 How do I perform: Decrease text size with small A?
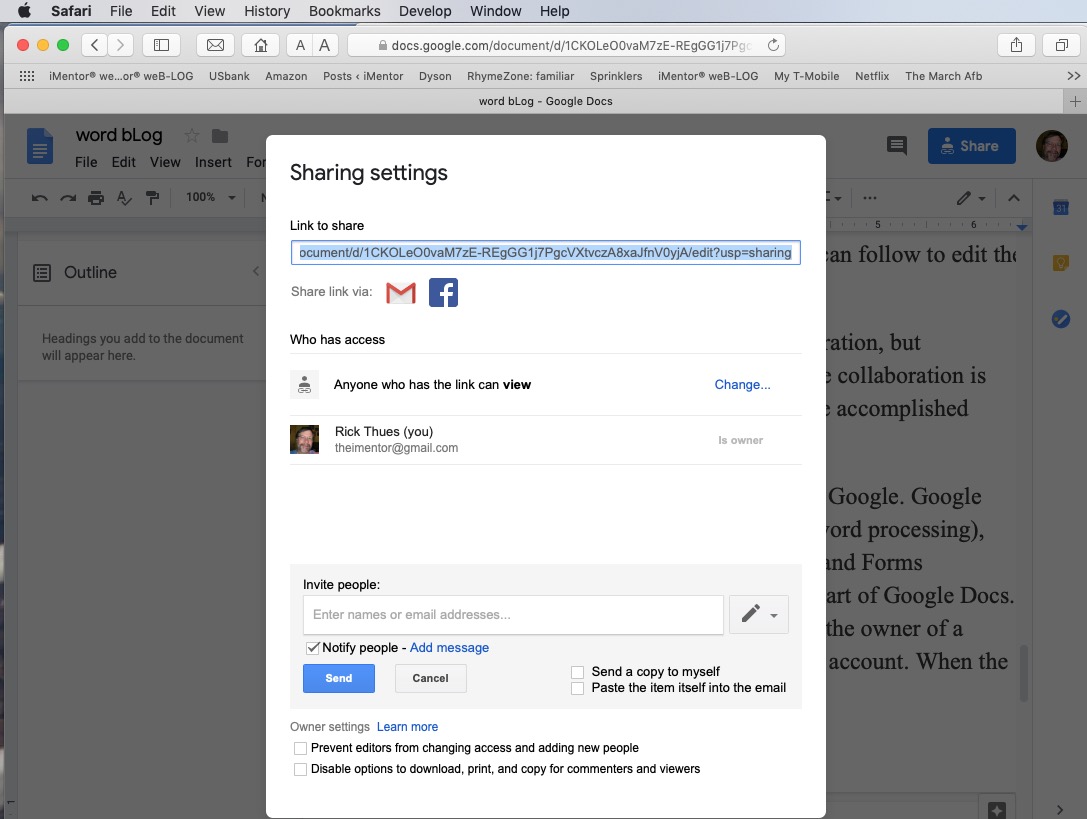pos(300,45)
